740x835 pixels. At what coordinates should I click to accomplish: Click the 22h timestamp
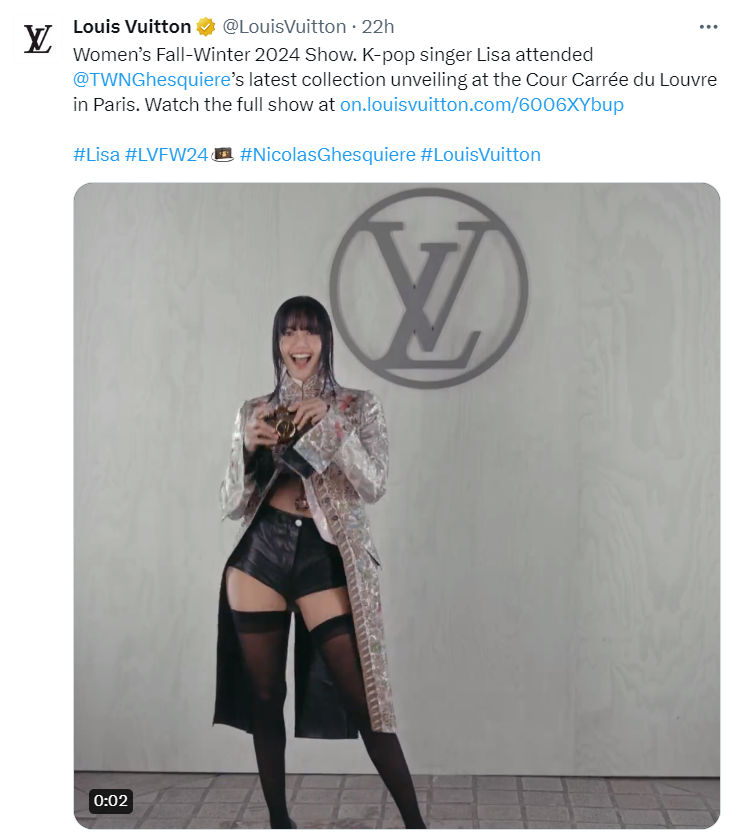(377, 27)
